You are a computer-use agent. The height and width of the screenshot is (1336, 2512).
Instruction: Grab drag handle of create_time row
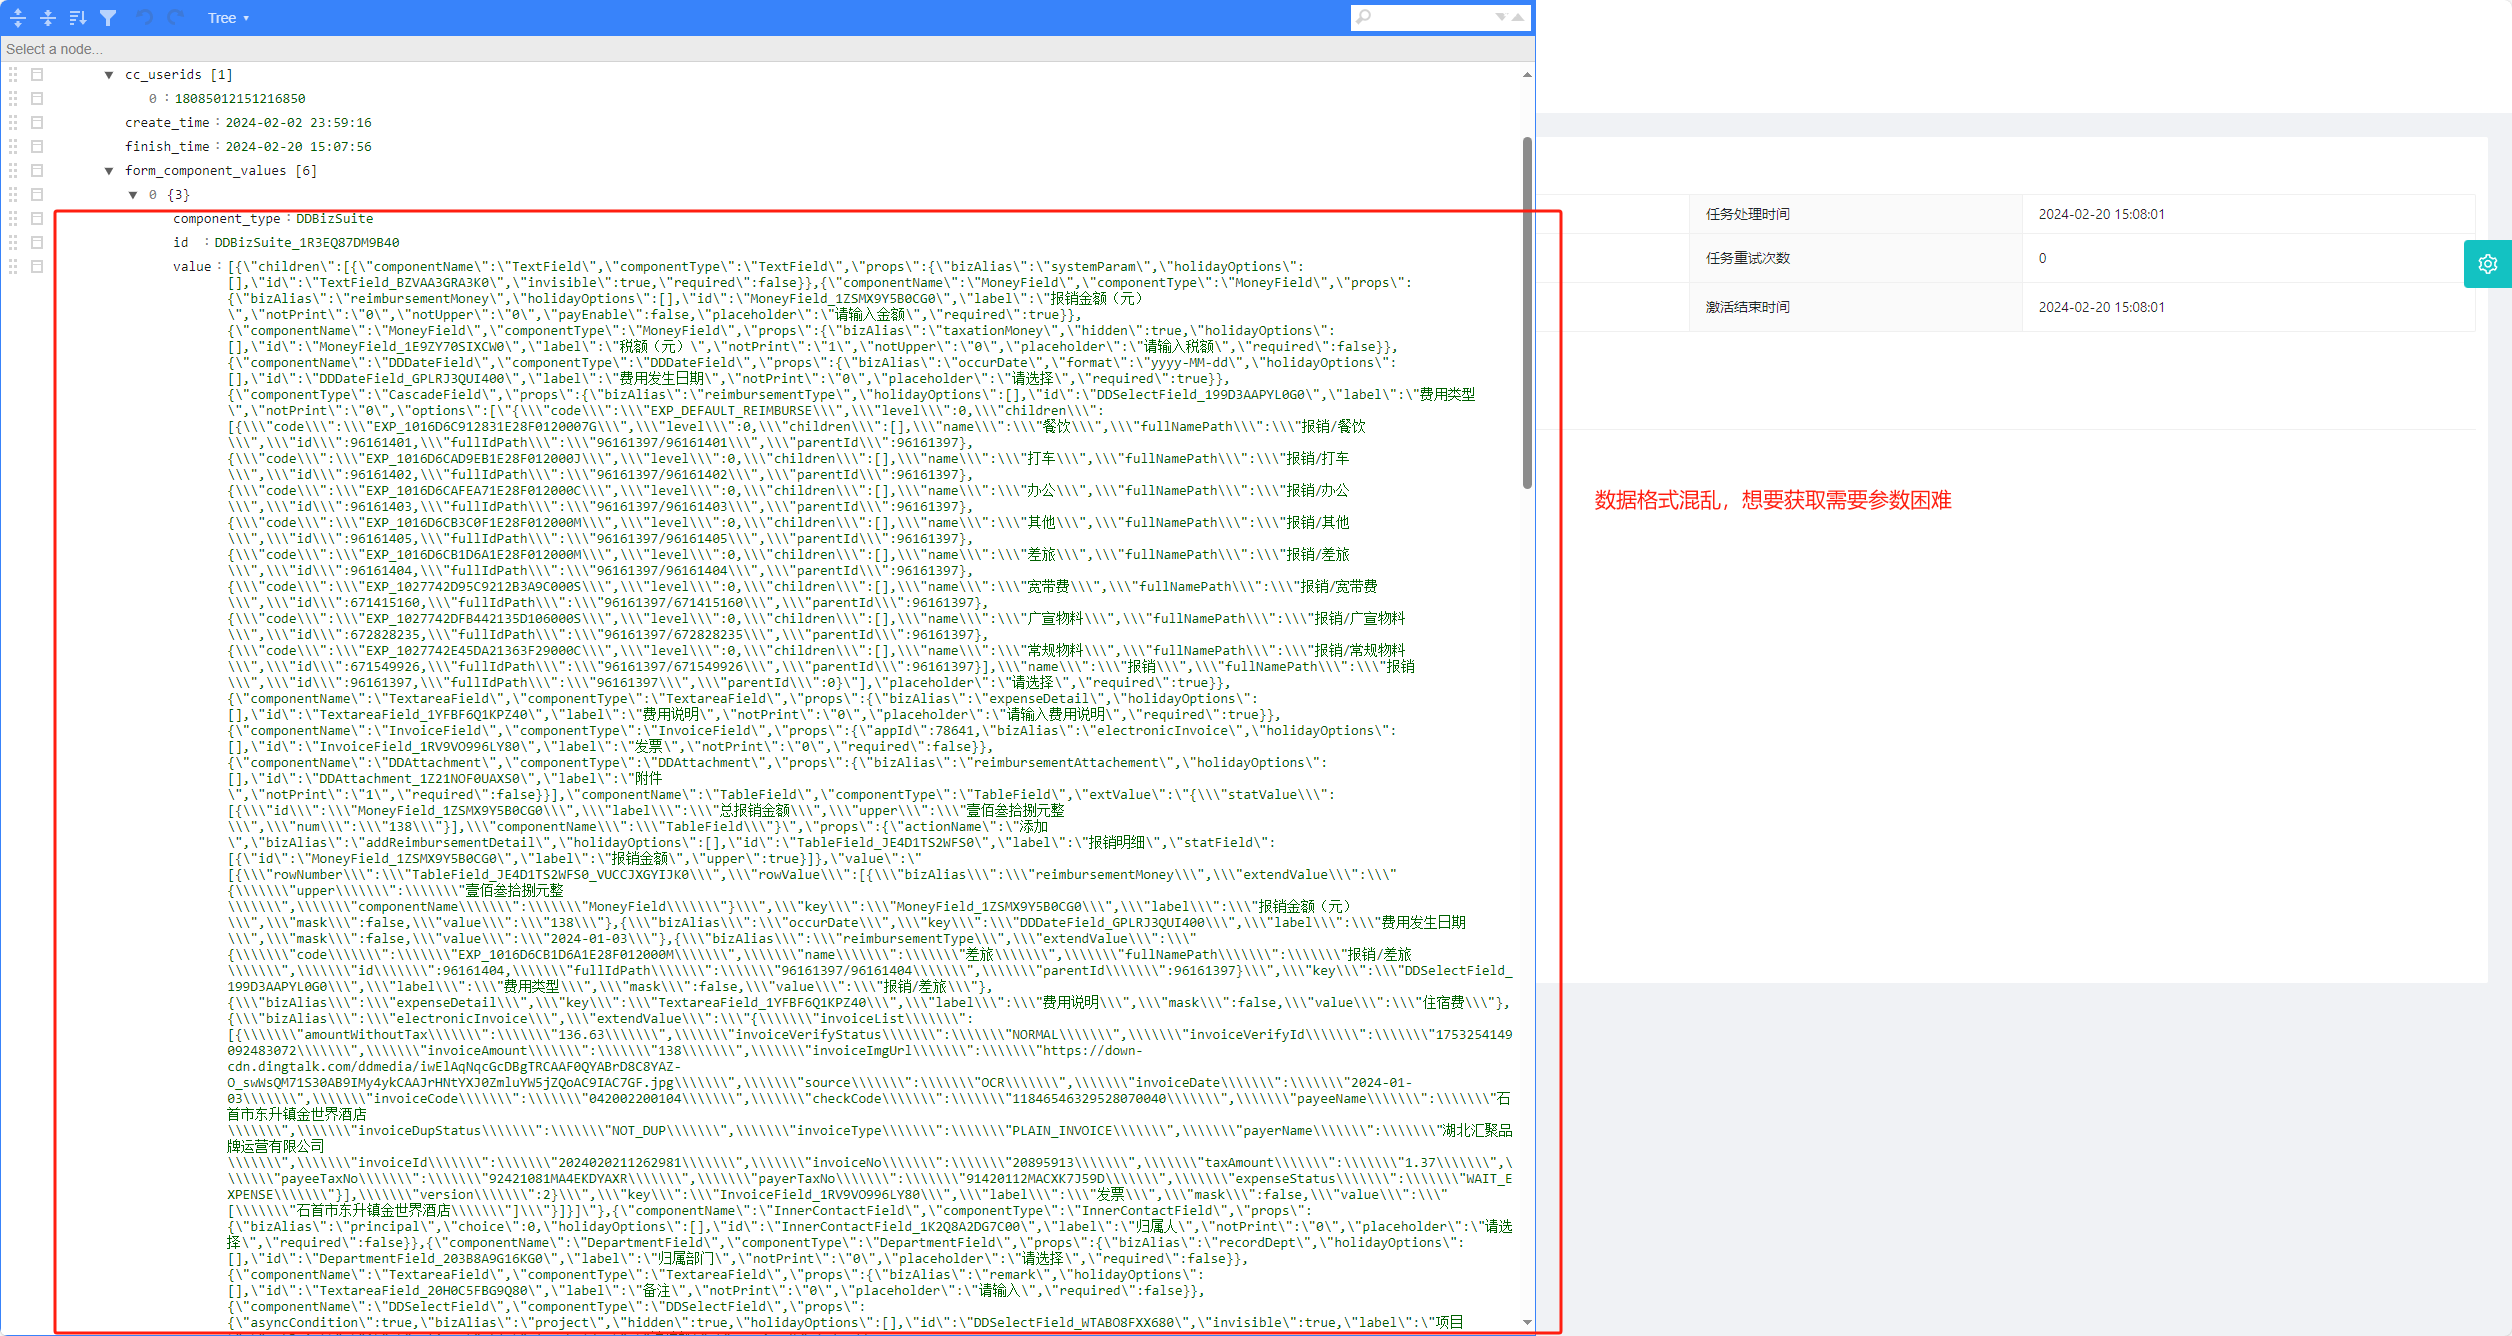coord(13,123)
